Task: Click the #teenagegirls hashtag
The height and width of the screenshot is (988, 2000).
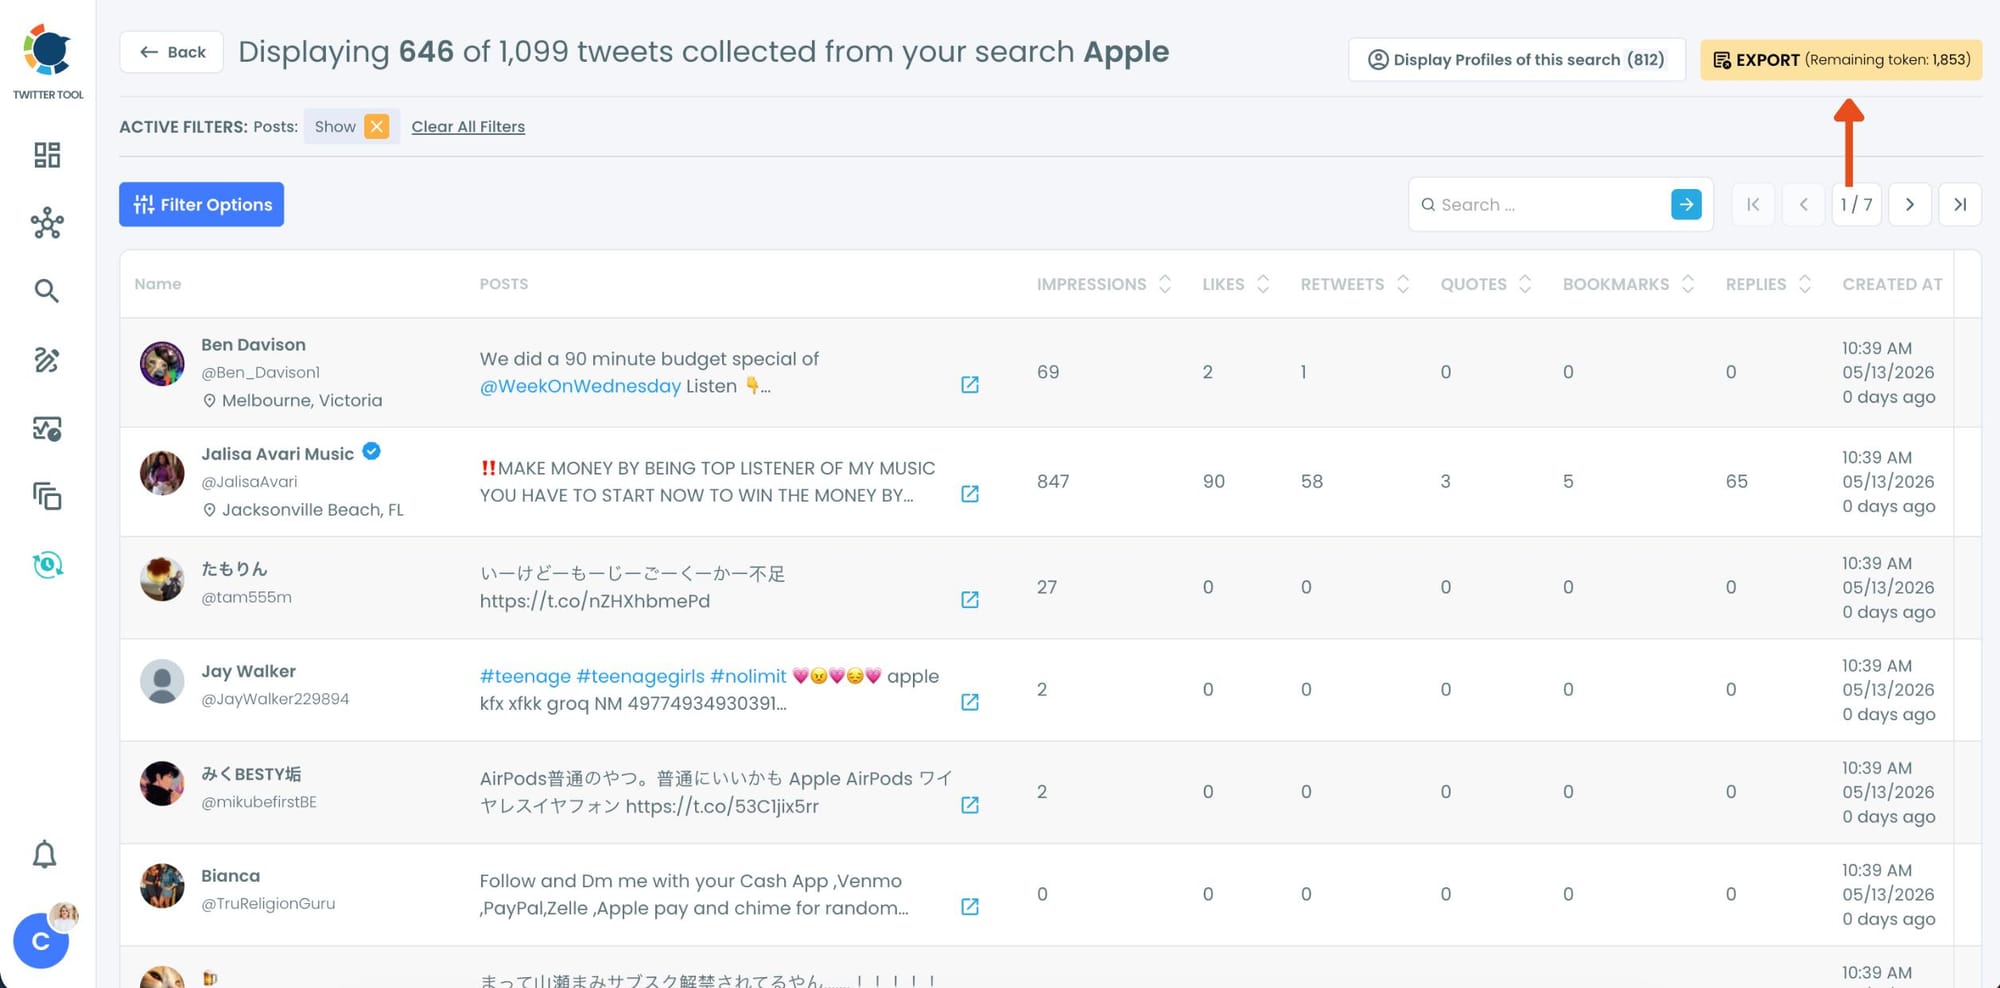Action: coord(640,677)
